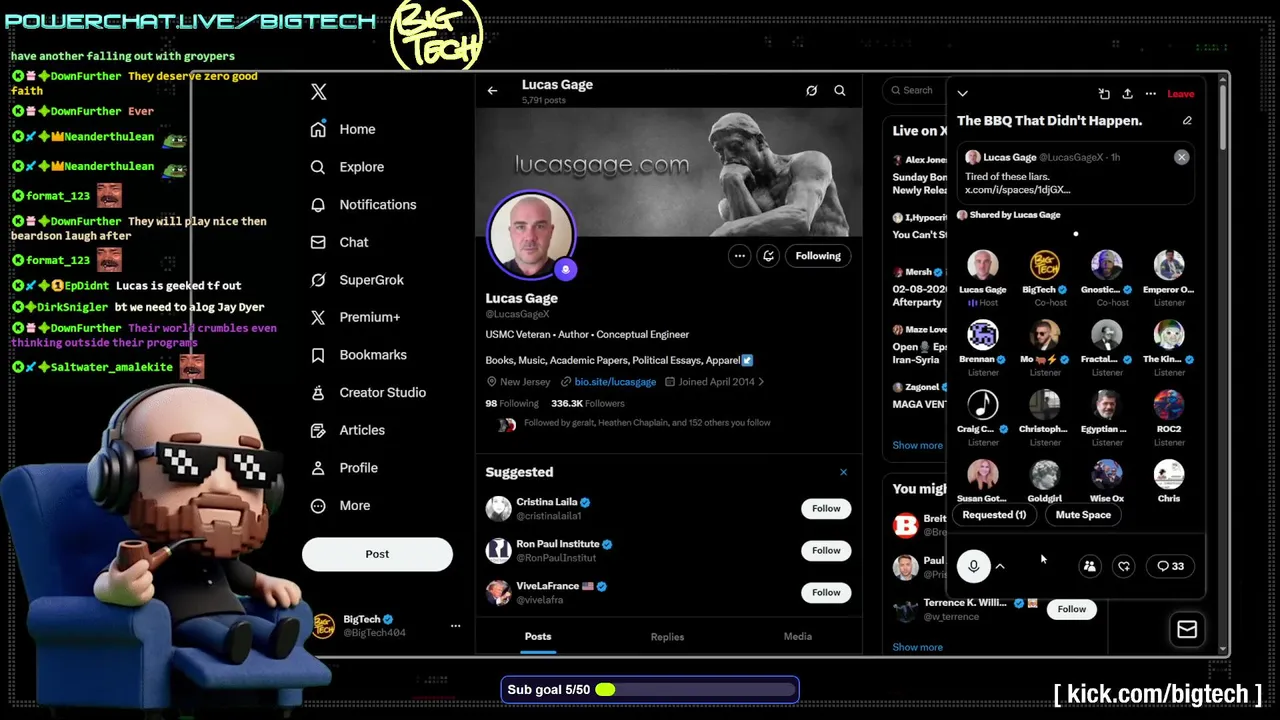Viewport: 1280px width, 720px height.
Task: Open Articles from sidebar
Action: (x=347, y=430)
